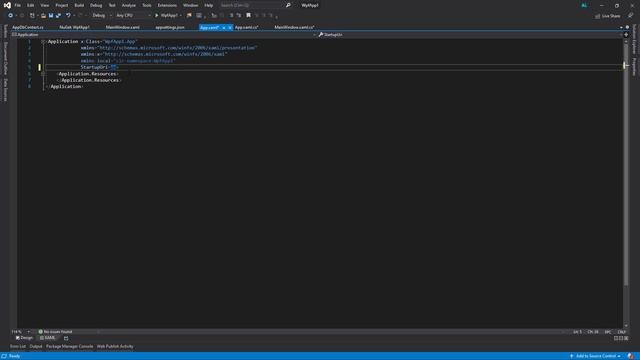The height and width of the screenshot is (360, 640).
Task: Click the Live Share button
Action: [x=607, y=16]
